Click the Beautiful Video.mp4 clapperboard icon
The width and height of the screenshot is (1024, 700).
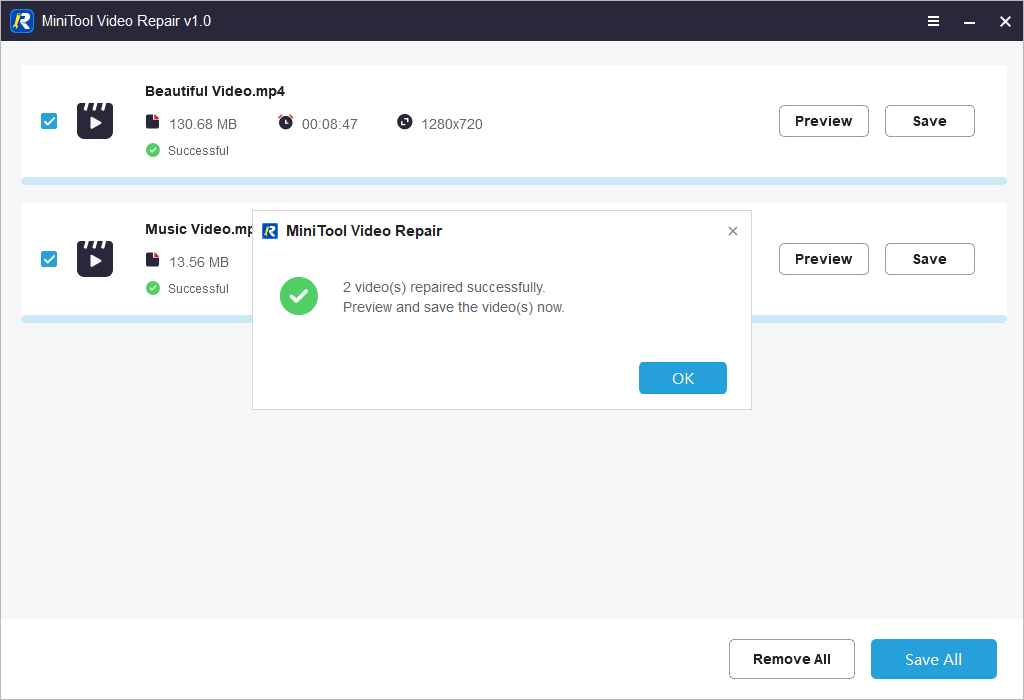tap(95, 121)
